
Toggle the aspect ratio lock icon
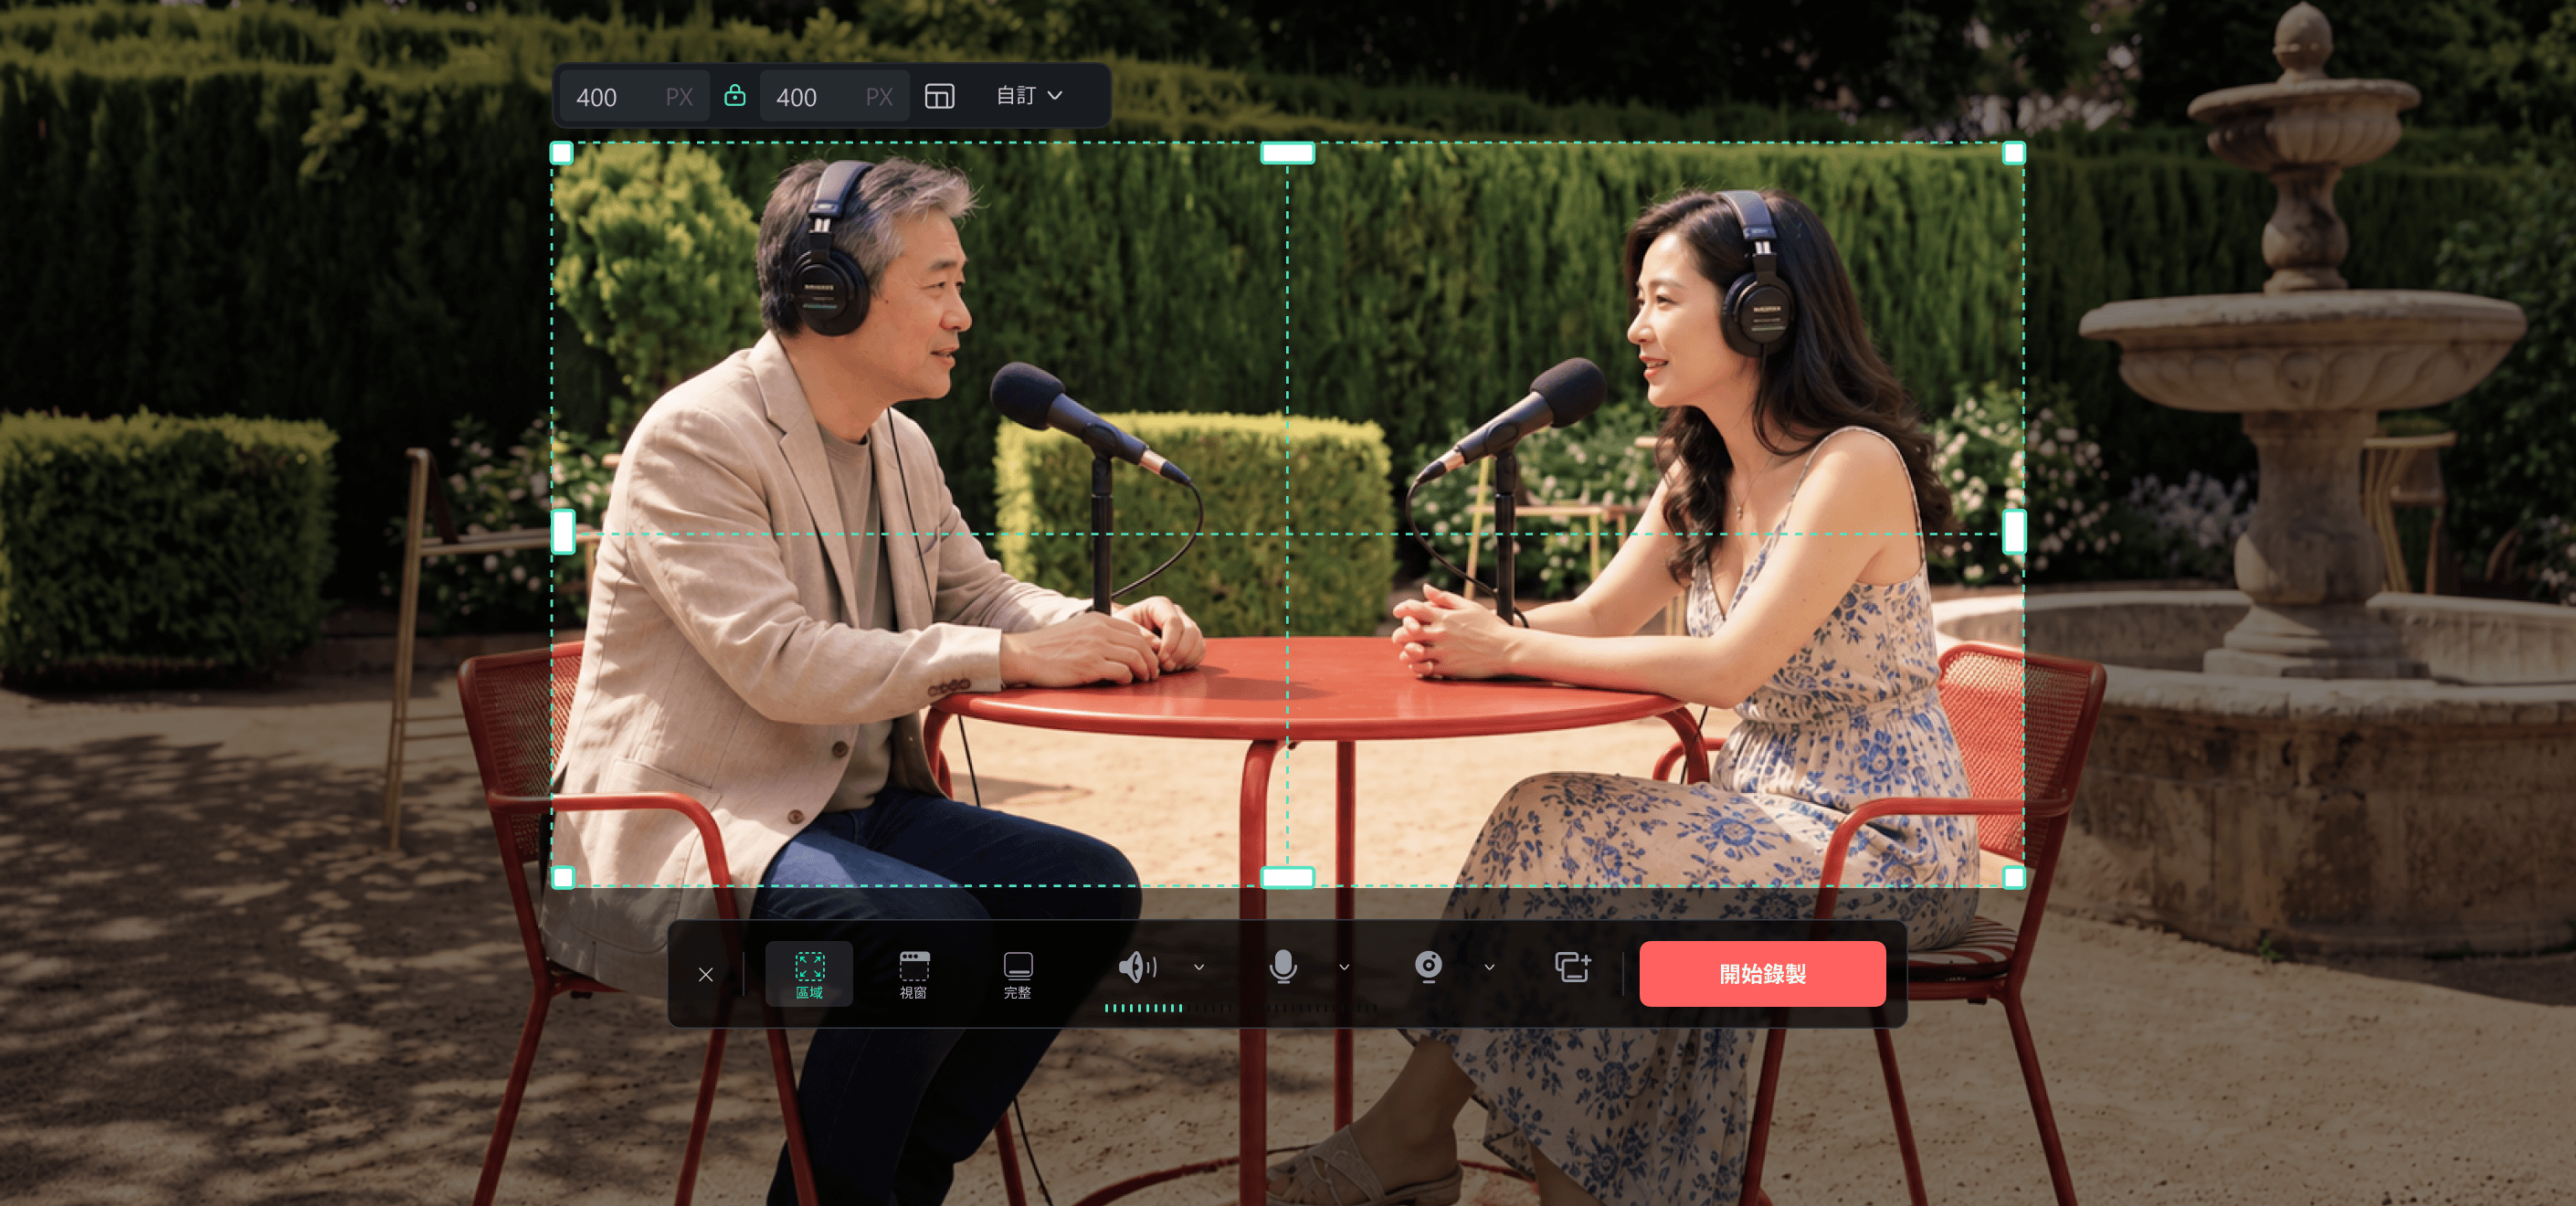pos(734,95)
